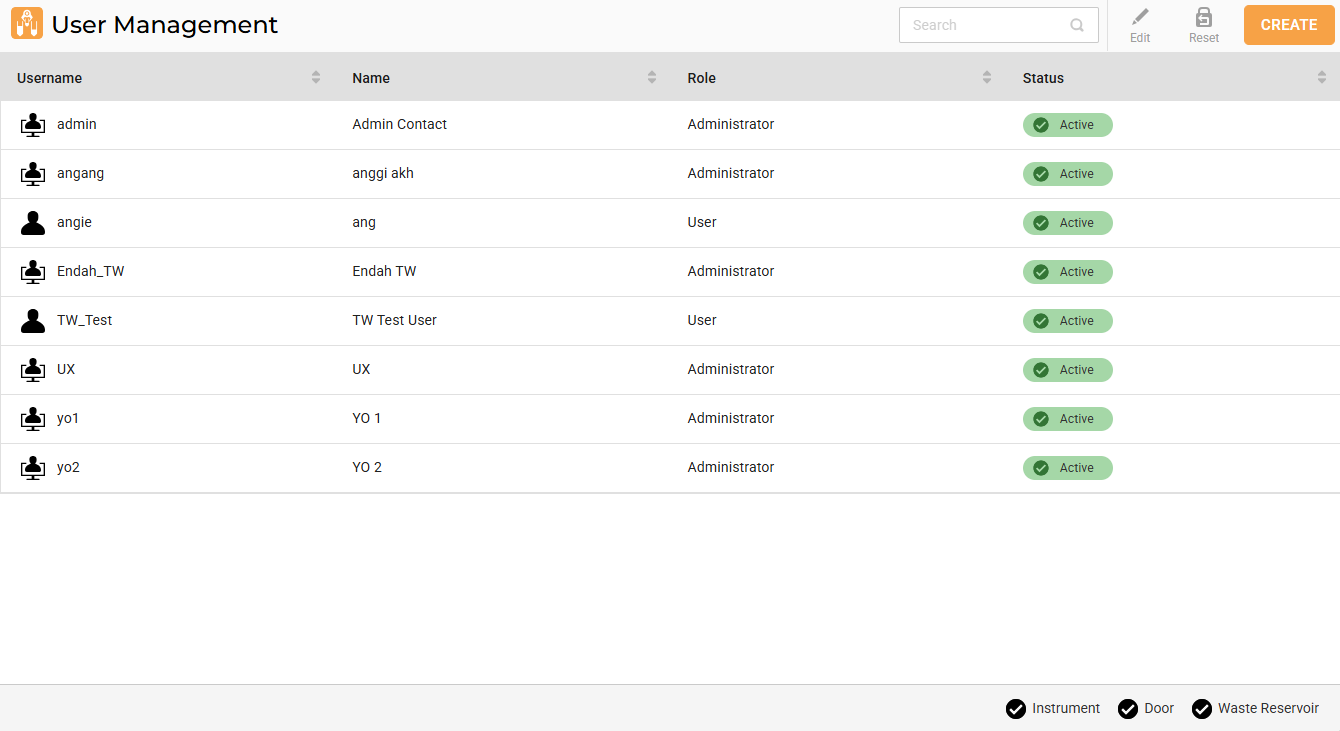Click TW_Test's user avatar icon
This screenshot has width=1340, height=731.
(33, 321)
